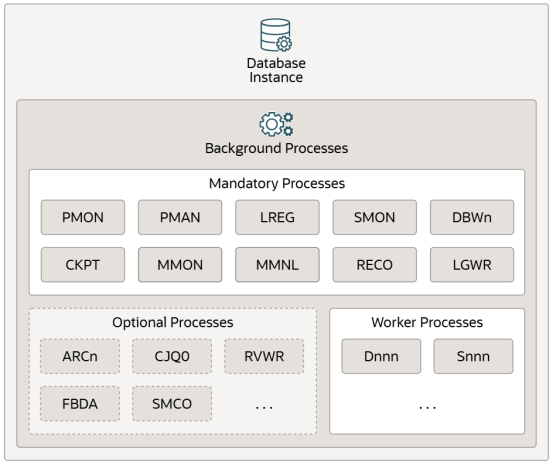The image size is (554, 465).
Task: Choose the FBDA optional process box
Action: [x=80, y=404]
